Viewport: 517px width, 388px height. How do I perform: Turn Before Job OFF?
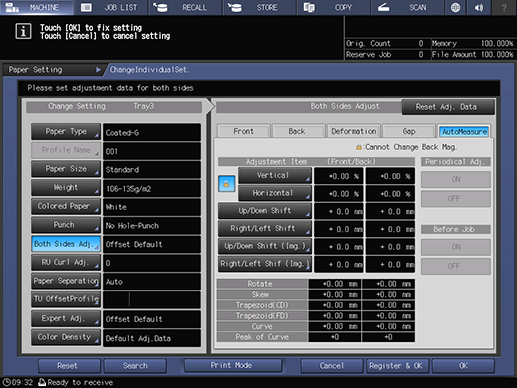coord(456,266)
